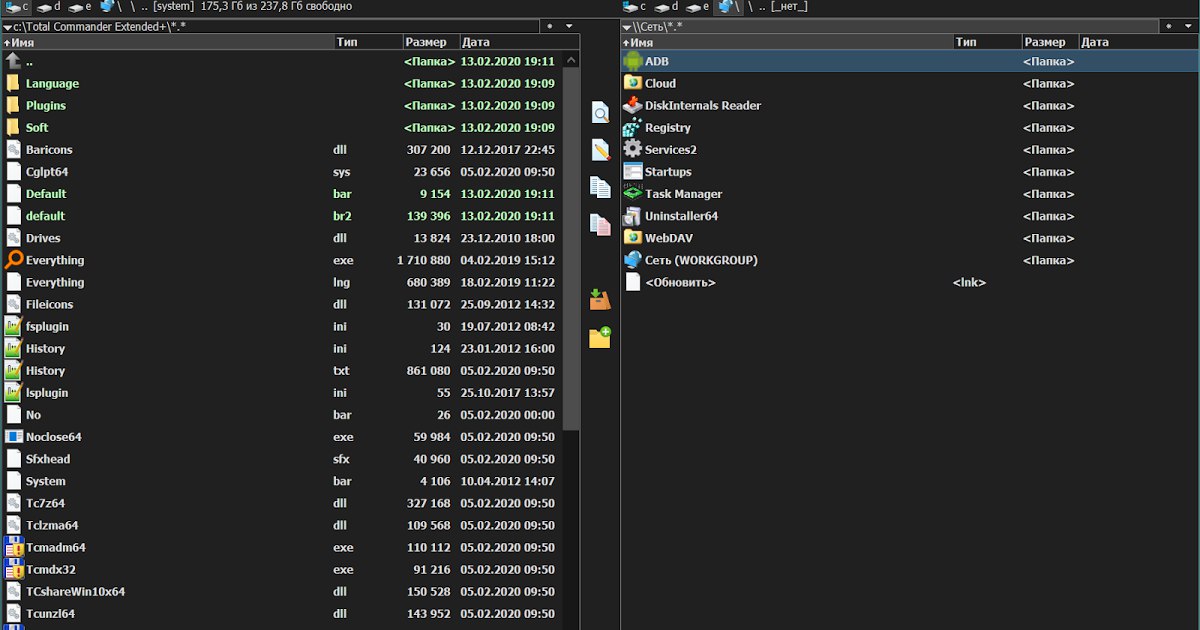Select the Everything exe file
The image size is (1200, 630).
point(282,260)
